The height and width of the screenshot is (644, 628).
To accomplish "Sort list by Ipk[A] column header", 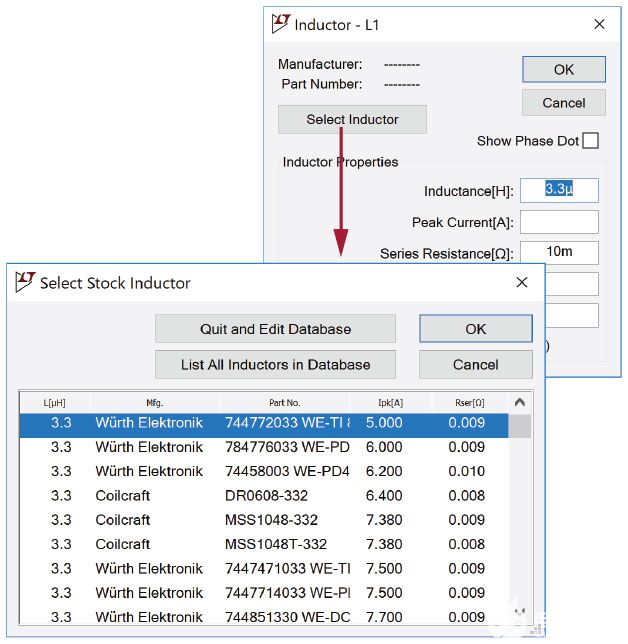I will 388,402.
